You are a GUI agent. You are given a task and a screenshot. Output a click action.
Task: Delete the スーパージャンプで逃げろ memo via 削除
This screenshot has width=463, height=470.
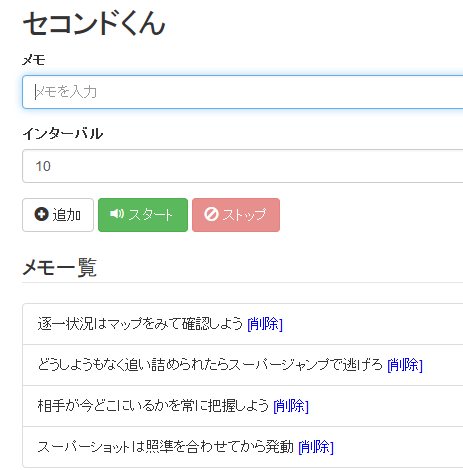pyautogui.click(x=405, y=365)
